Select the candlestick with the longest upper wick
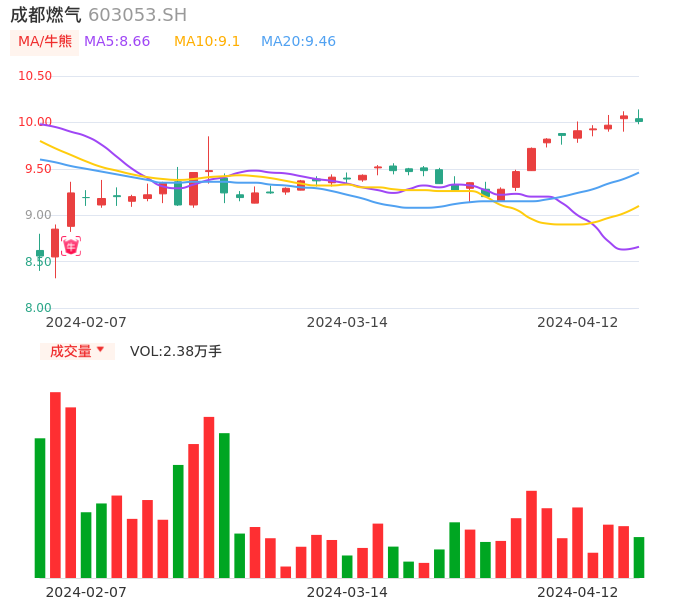Image resolution: width=686 pixels, height=606 pixels. click(209, 171)
